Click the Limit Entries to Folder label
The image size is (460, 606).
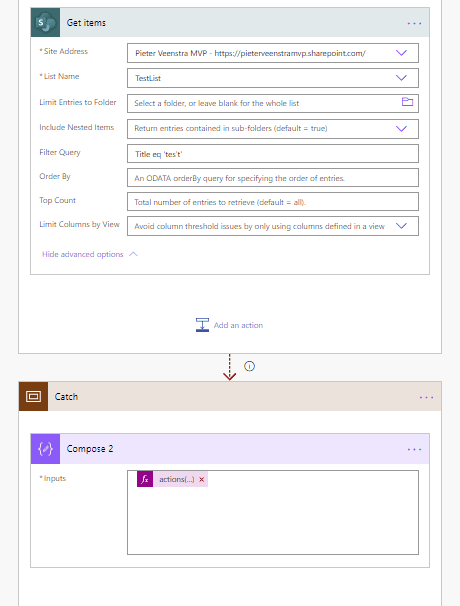tap(78, 102)
